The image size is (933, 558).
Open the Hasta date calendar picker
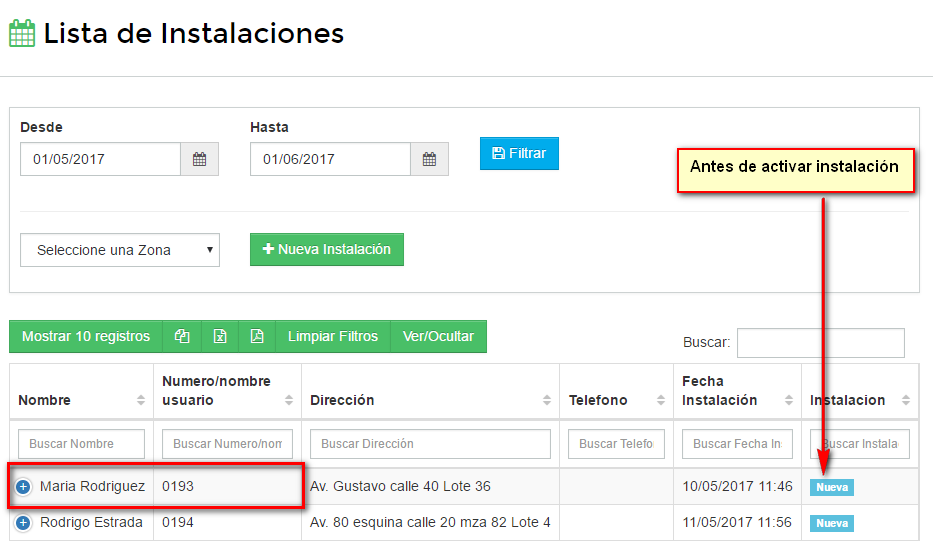[429, 159]
